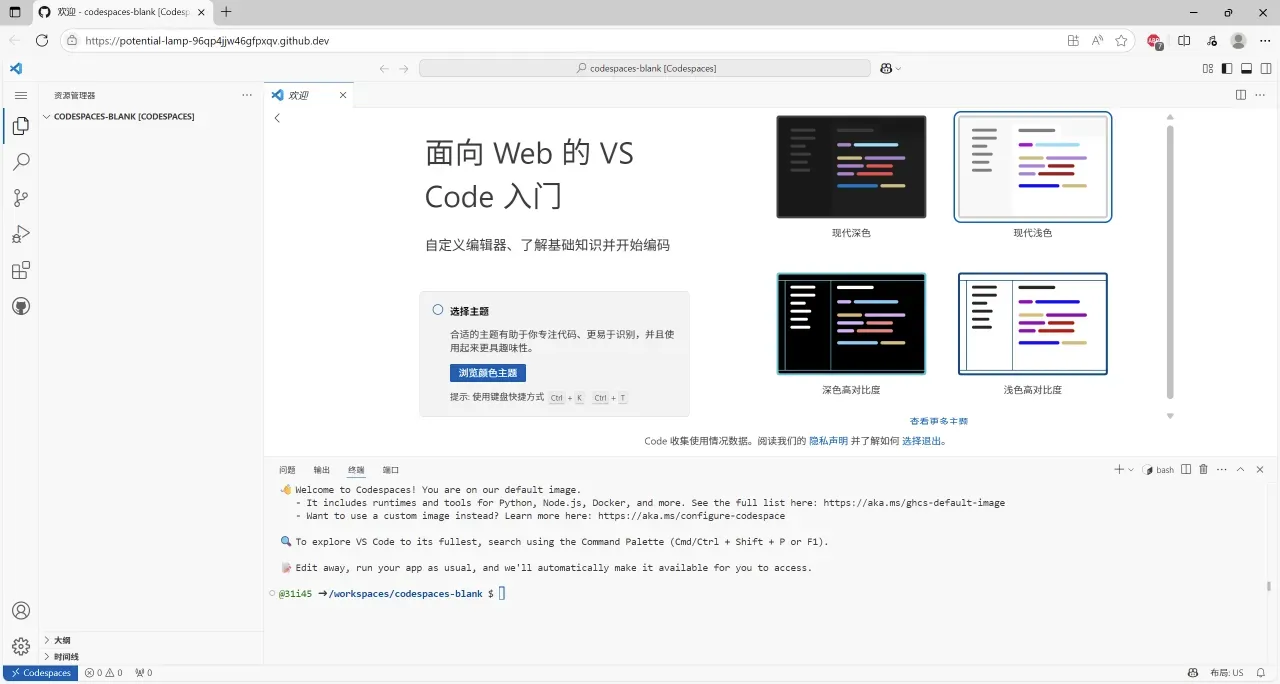
Task: Toggle secondary side bar visibility
Action: pyautogui.click(x=1265, y=68)
